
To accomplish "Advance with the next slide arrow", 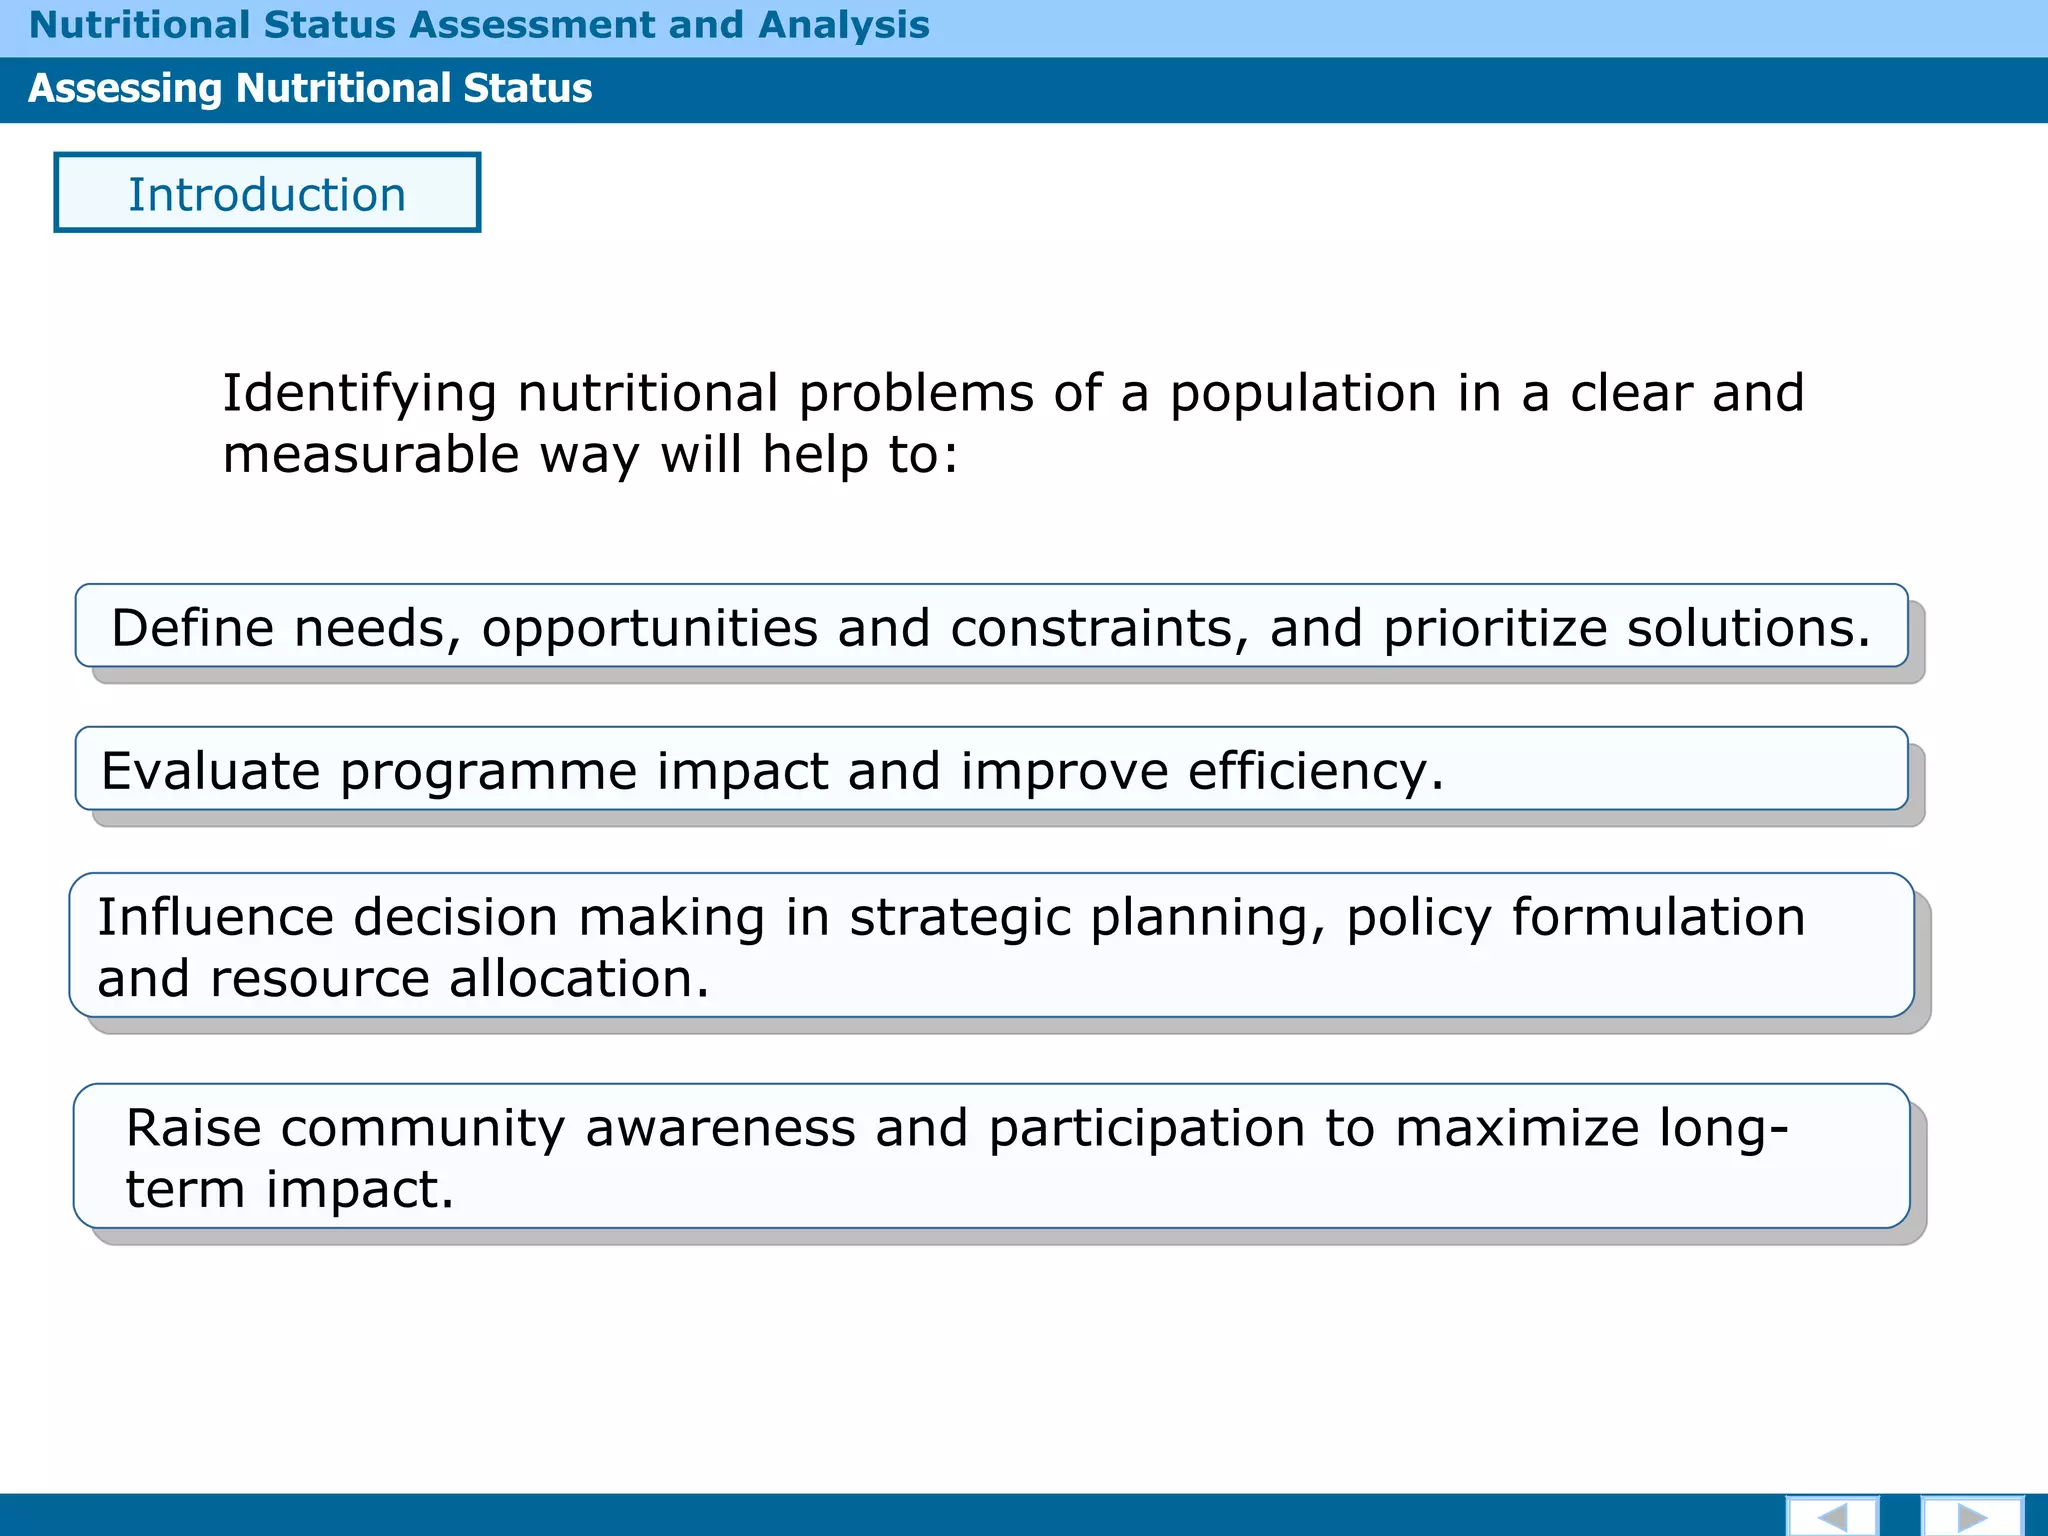I will coord(1972,1516).
